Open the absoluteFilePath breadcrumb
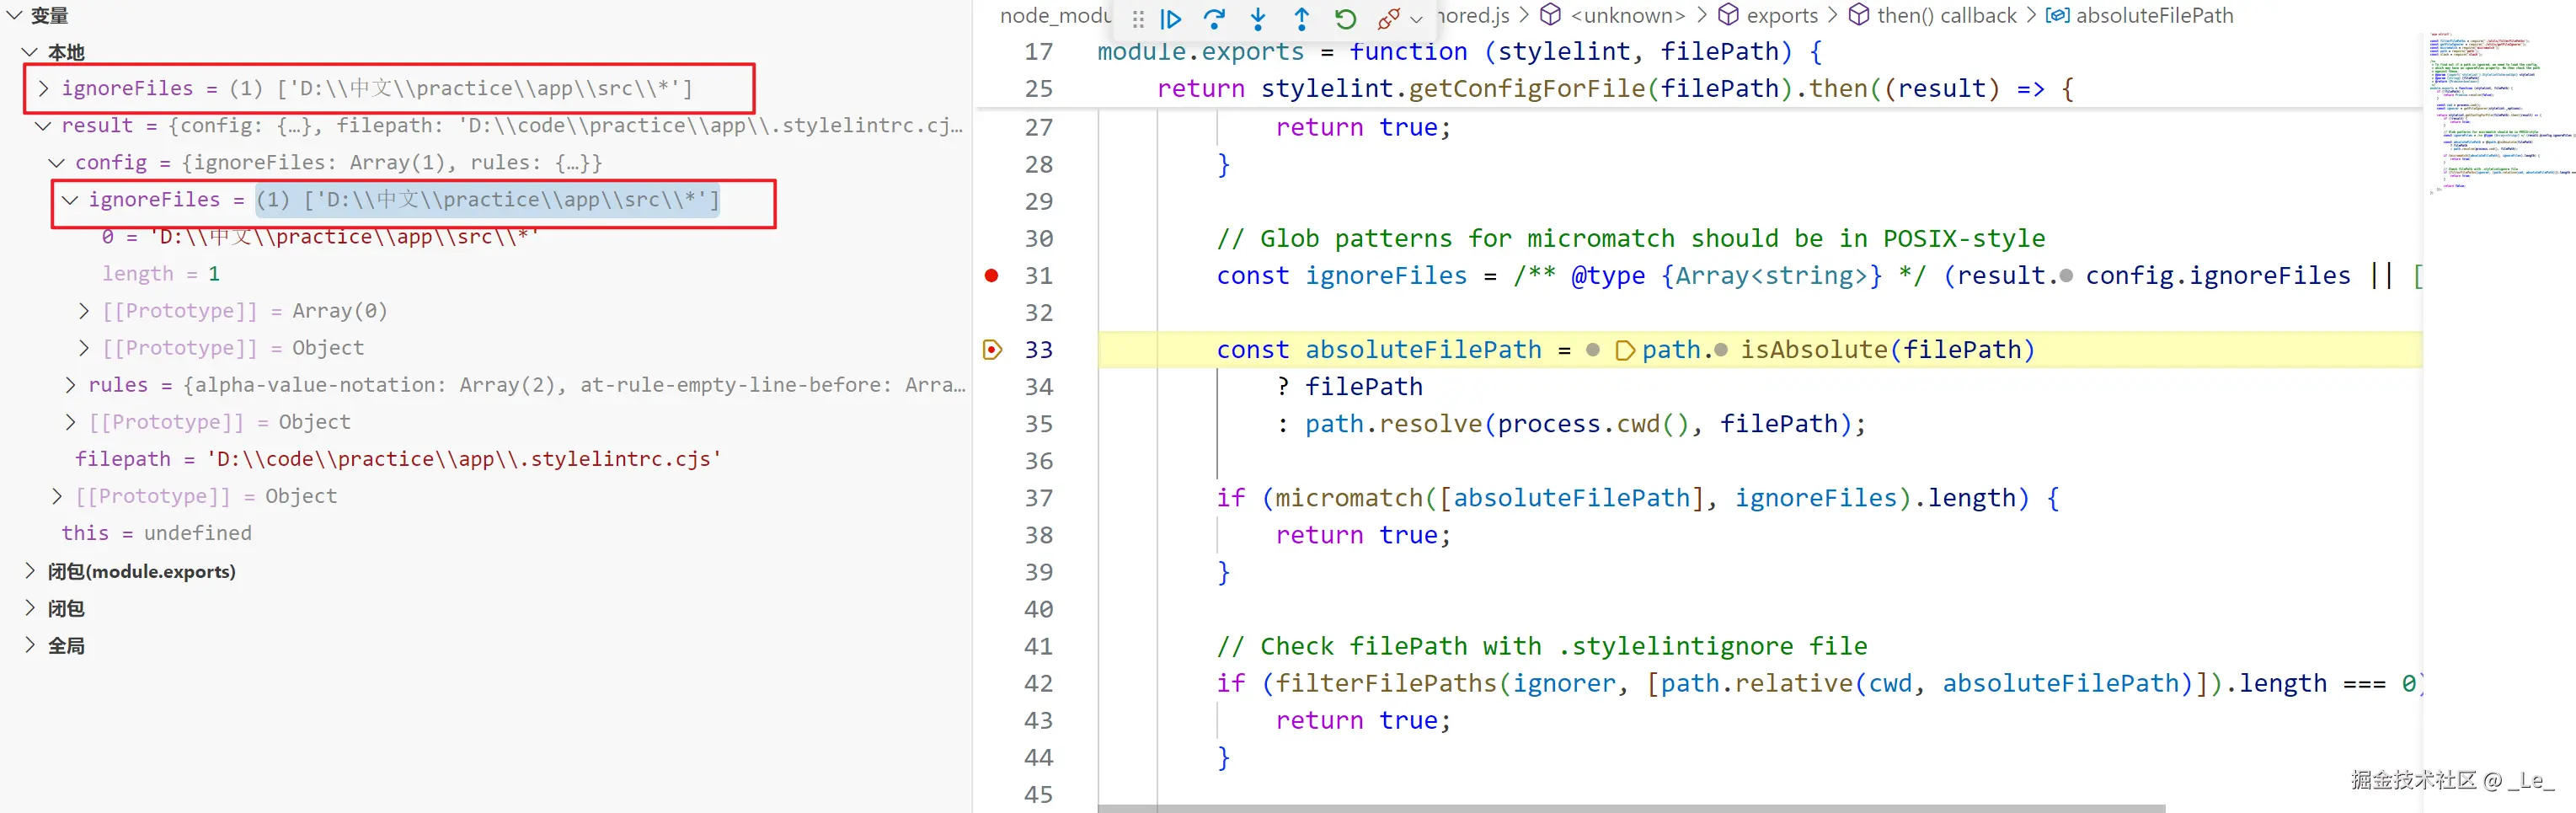2576x813 pixels. point(2154,15)
